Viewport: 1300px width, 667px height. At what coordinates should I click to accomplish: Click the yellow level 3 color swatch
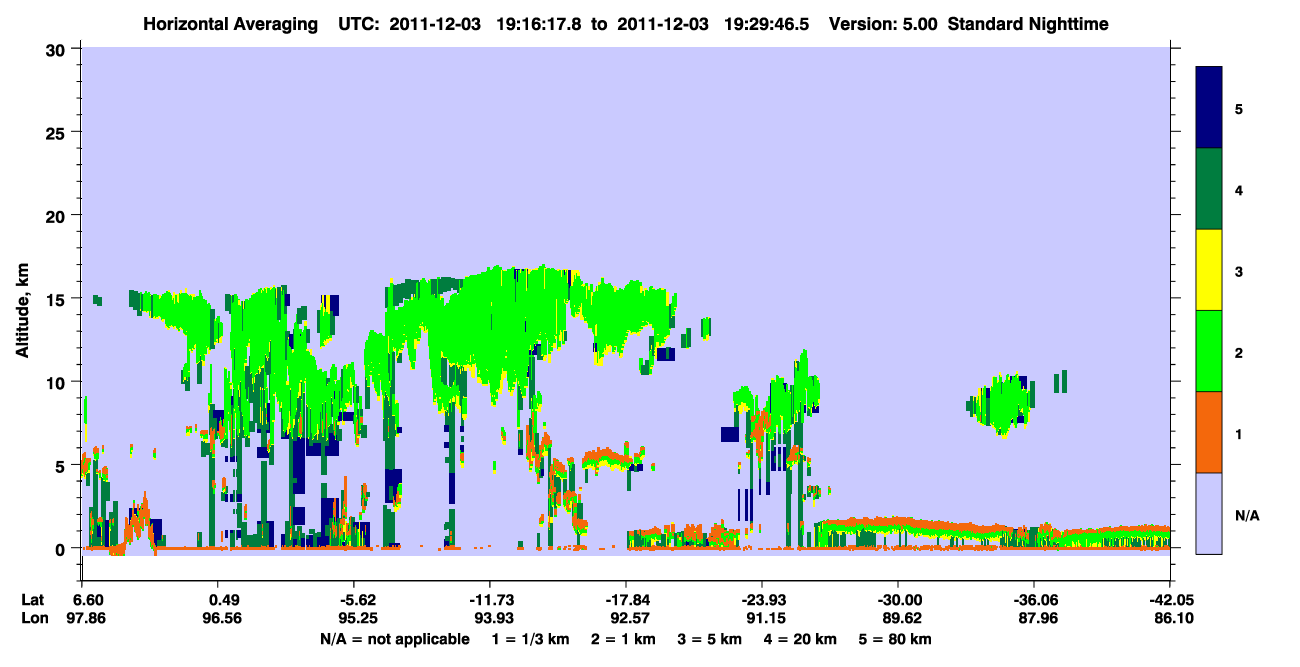tap(1209, 270)
